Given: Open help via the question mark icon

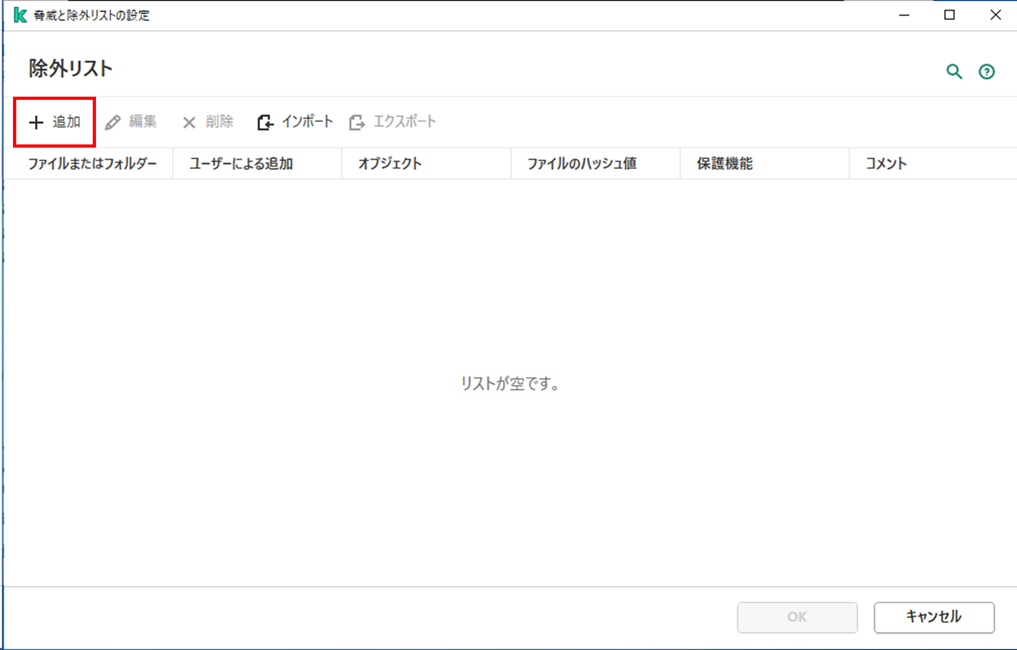Looking at the screenshot, I should [x=986, y=71].
